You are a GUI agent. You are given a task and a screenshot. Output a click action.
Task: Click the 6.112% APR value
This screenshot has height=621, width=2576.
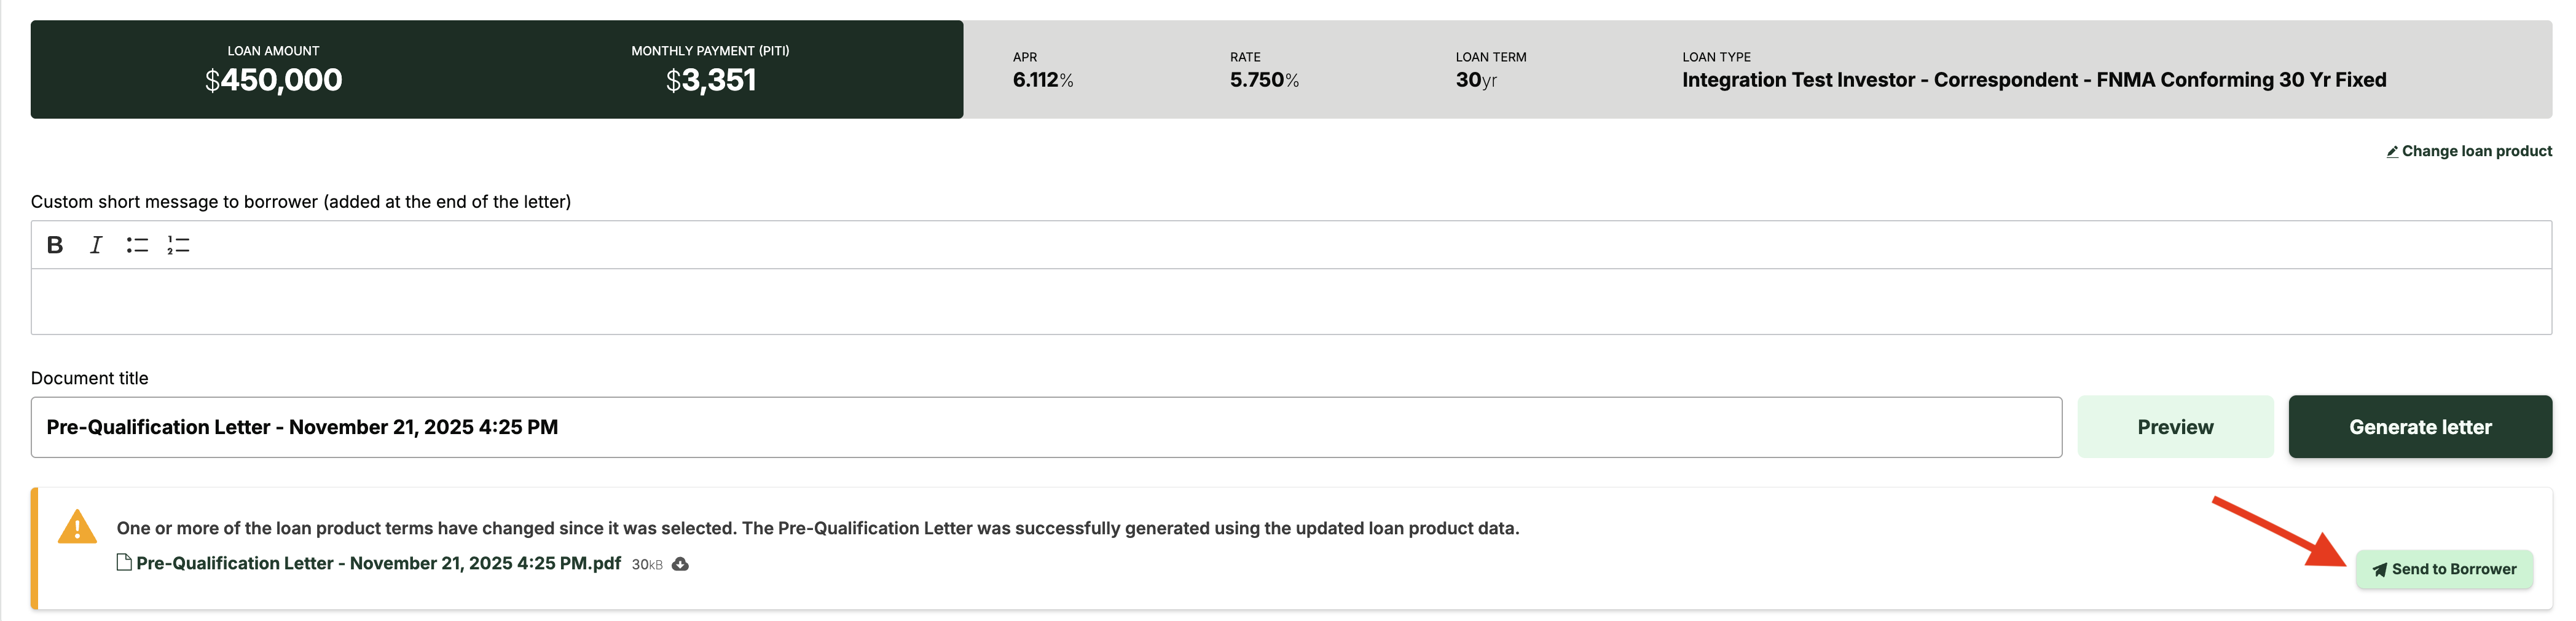pyautogui.click(x=1042, y=80)
